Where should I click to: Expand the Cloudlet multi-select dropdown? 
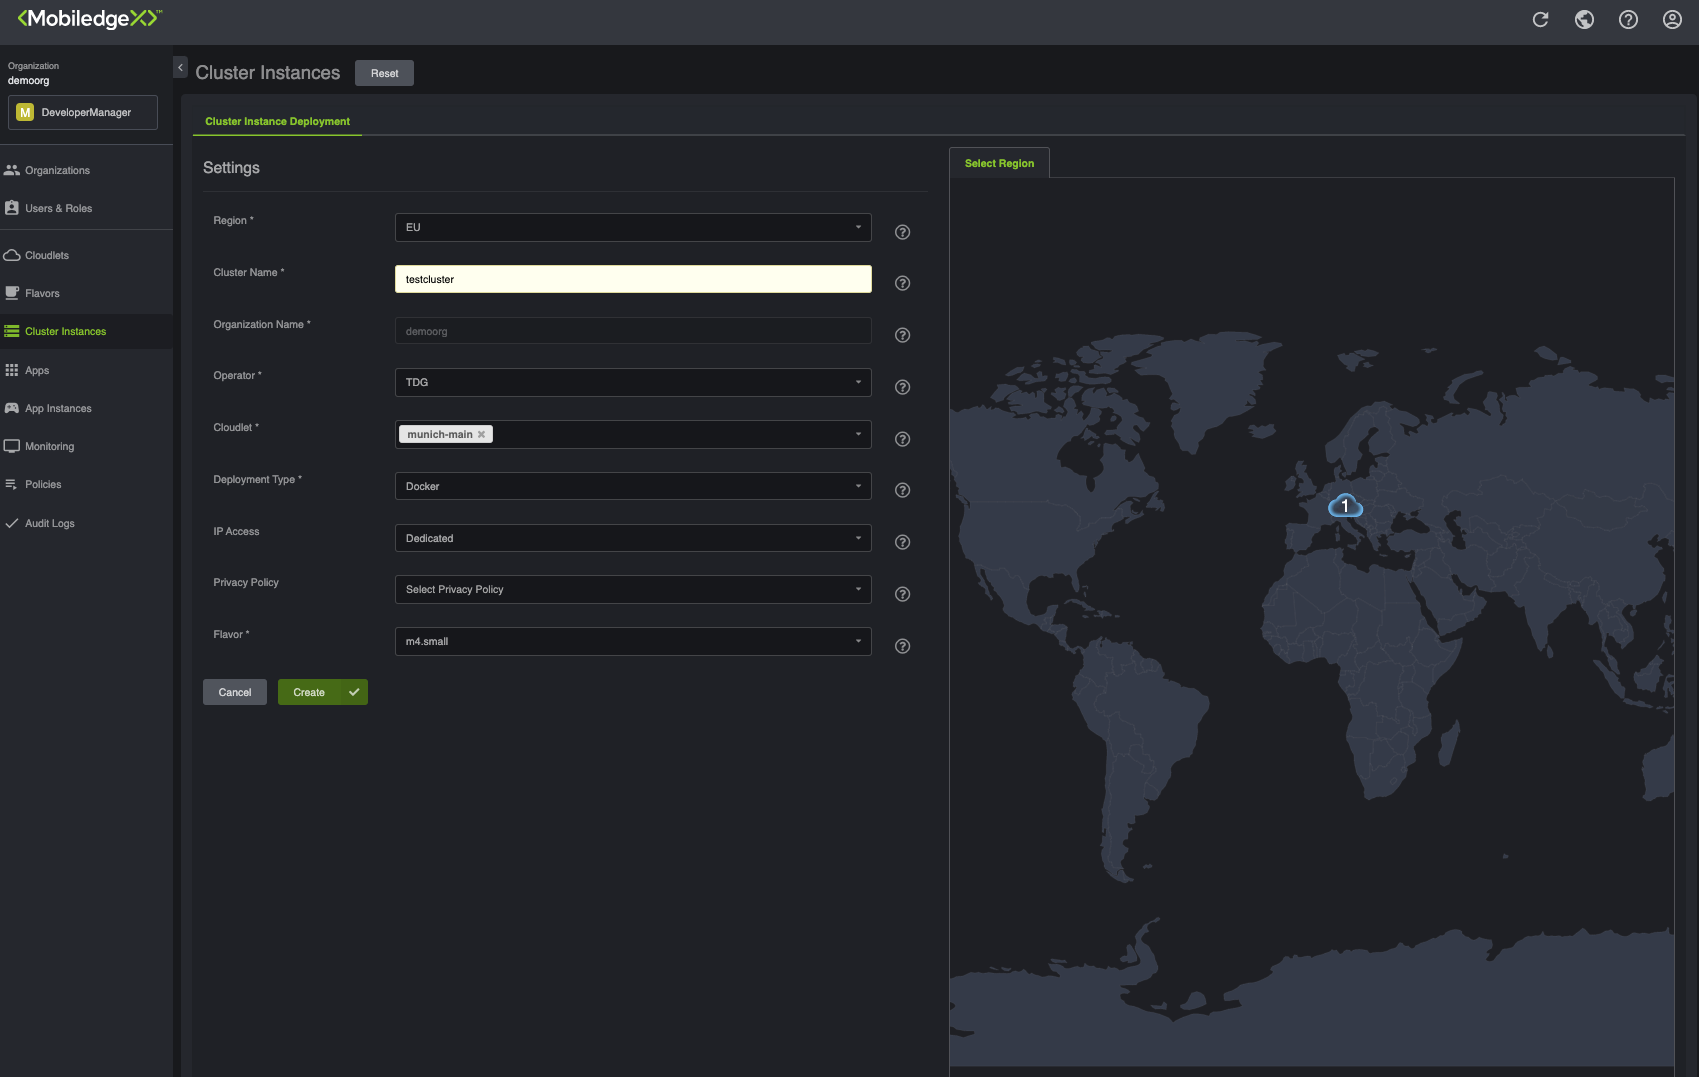(858, 434)
